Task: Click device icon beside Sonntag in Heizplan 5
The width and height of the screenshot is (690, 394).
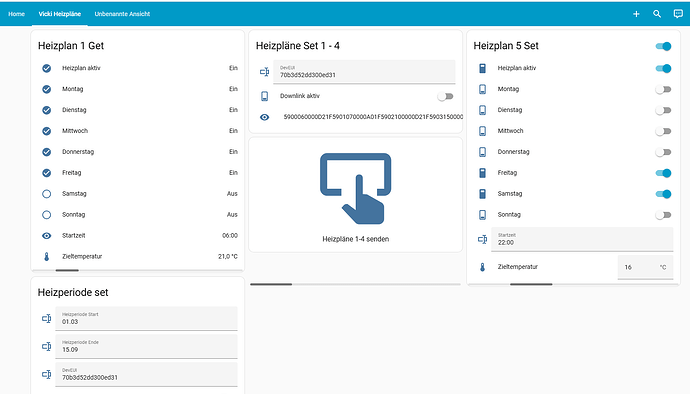Action: pyautogui.click(x=483, y=215)
